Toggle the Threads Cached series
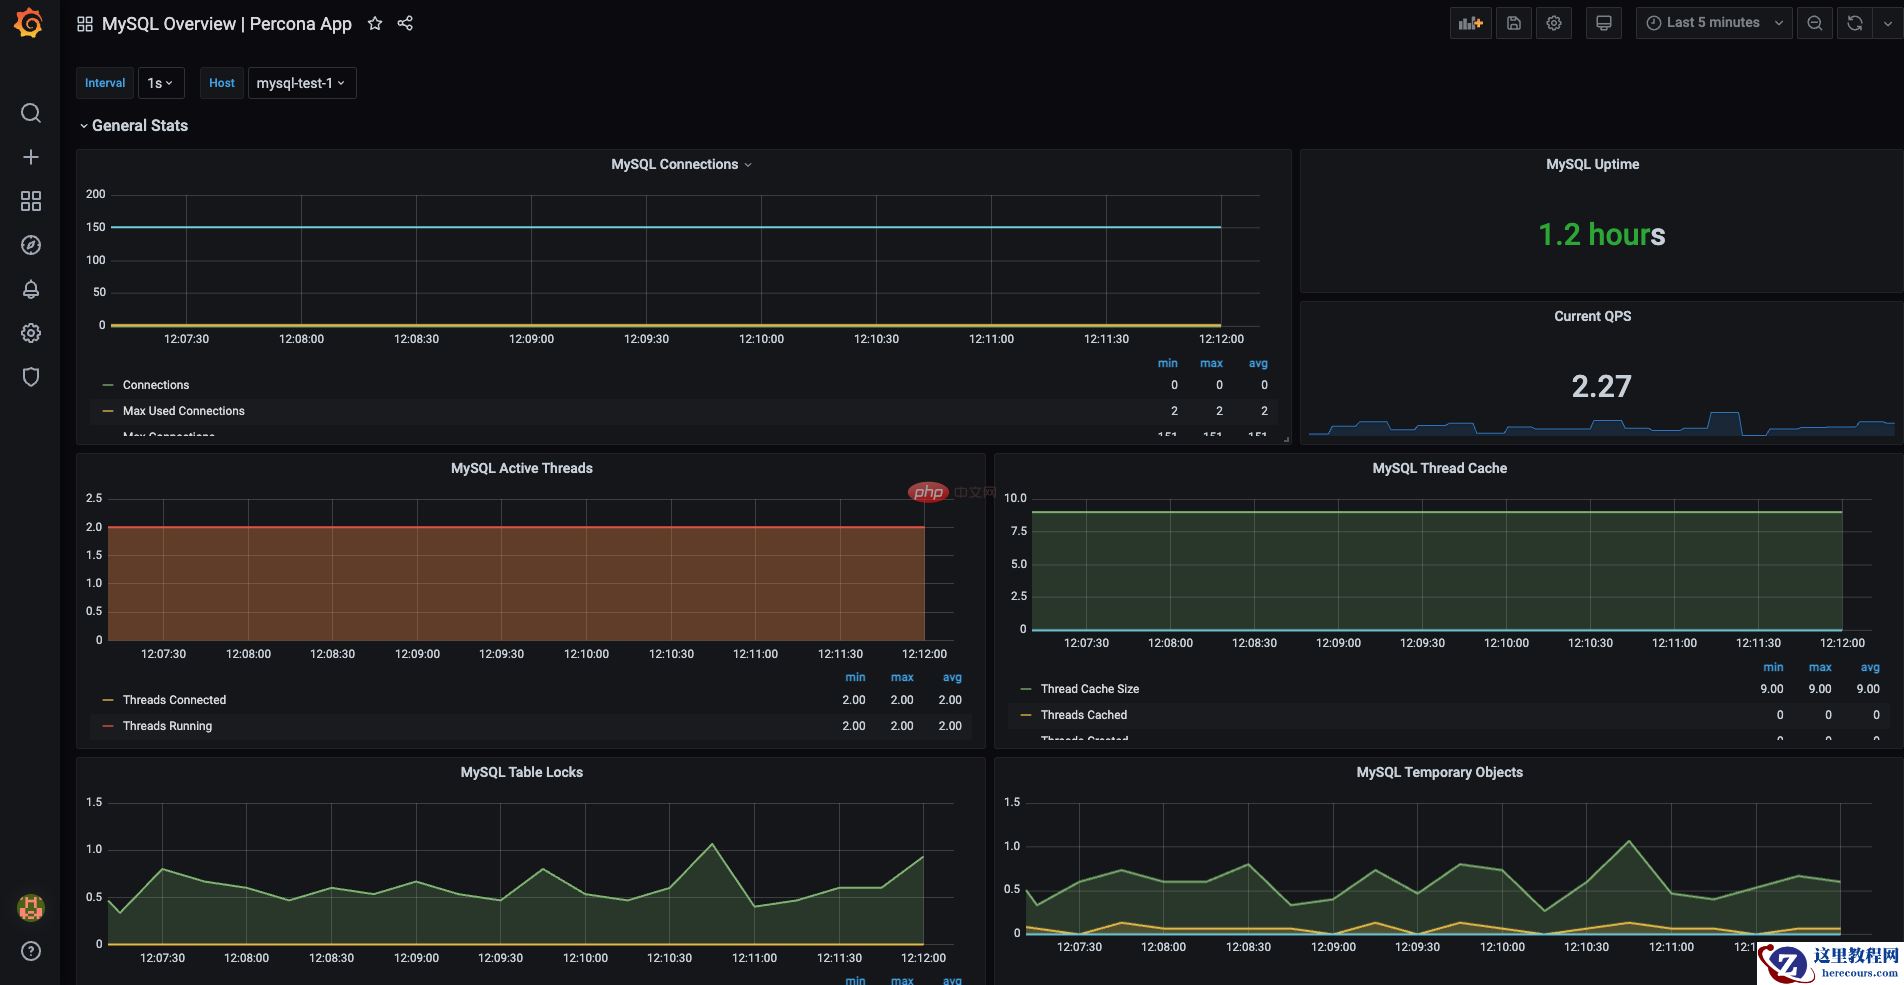Screen dimensions: 1904x985 click(1084, 715)
